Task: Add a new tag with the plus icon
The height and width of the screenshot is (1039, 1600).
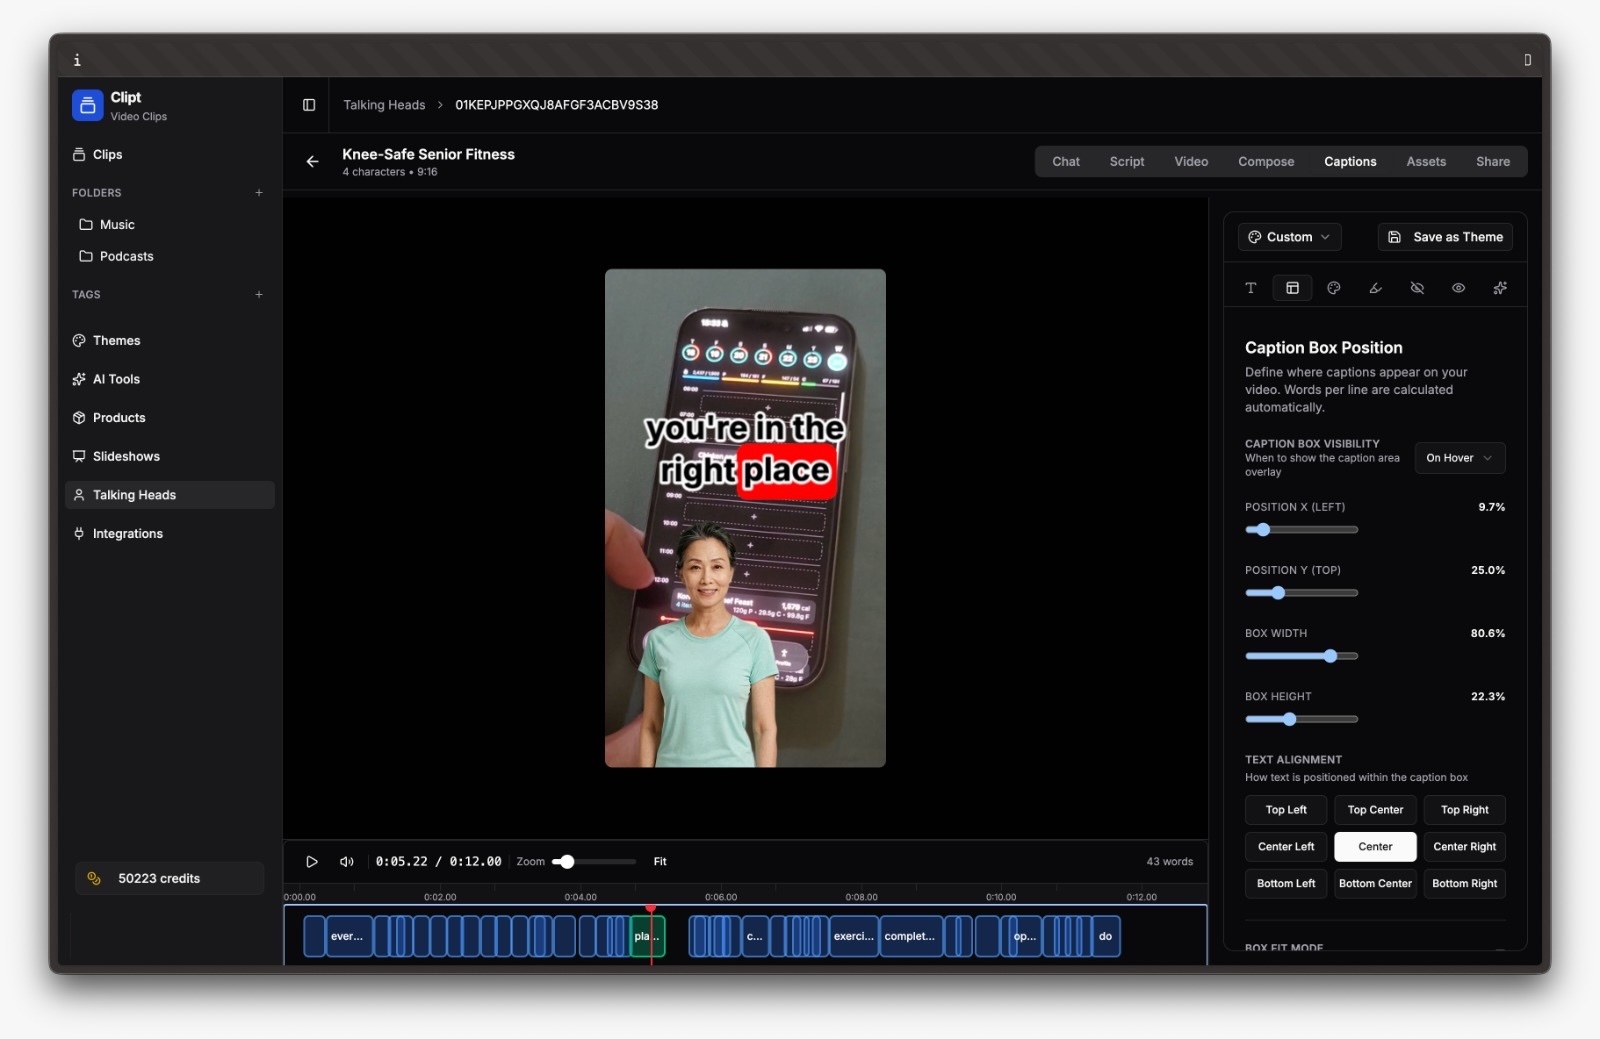Action: pyautogui.click(x=259, y=295)
